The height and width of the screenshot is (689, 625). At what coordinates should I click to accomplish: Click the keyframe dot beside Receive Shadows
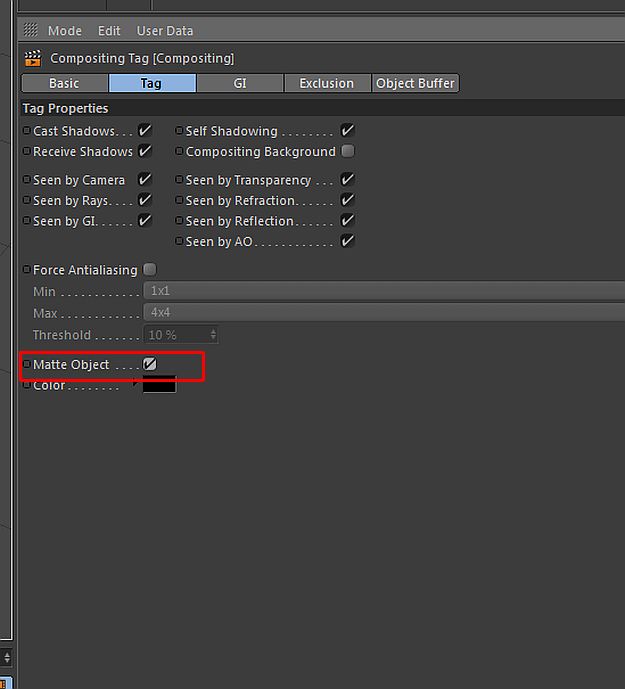click(26, 151)
